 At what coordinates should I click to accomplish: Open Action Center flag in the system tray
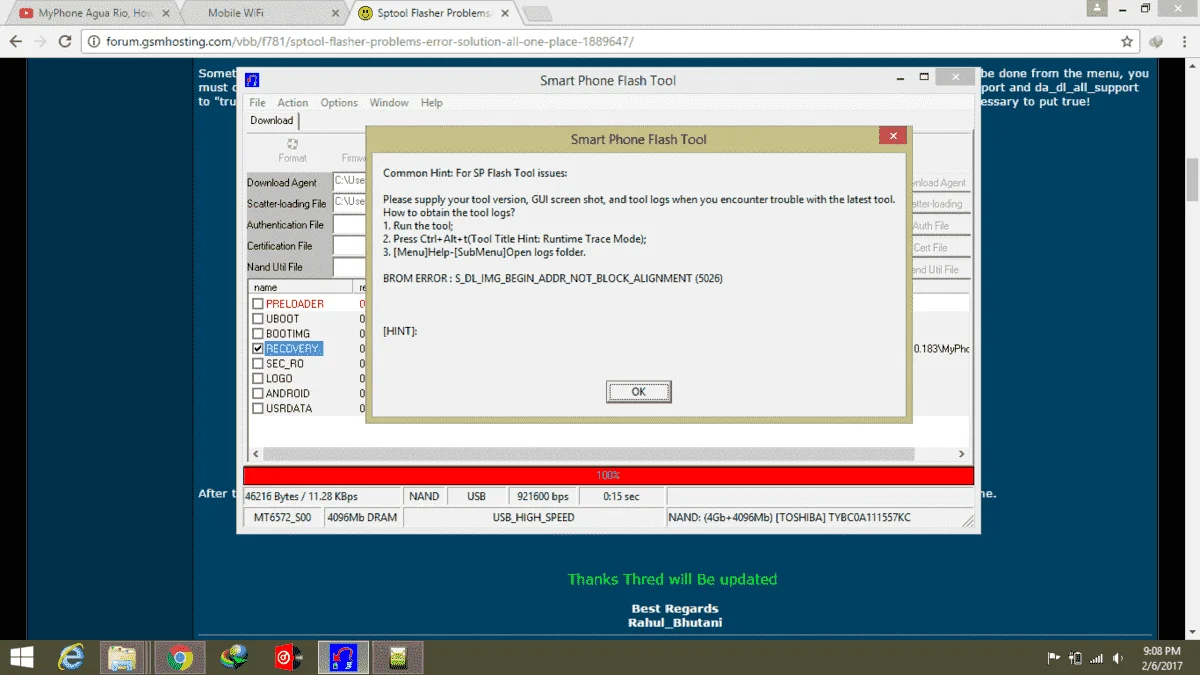[x=1054, y=658]
